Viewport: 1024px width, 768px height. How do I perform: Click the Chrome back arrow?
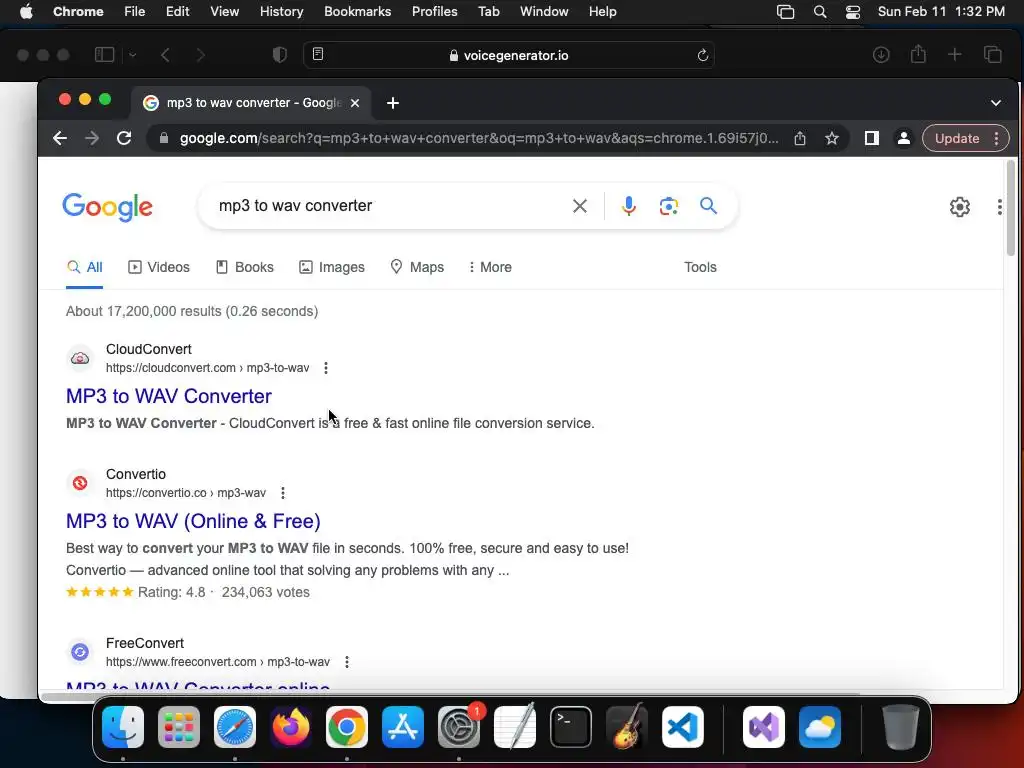(60, 138)
